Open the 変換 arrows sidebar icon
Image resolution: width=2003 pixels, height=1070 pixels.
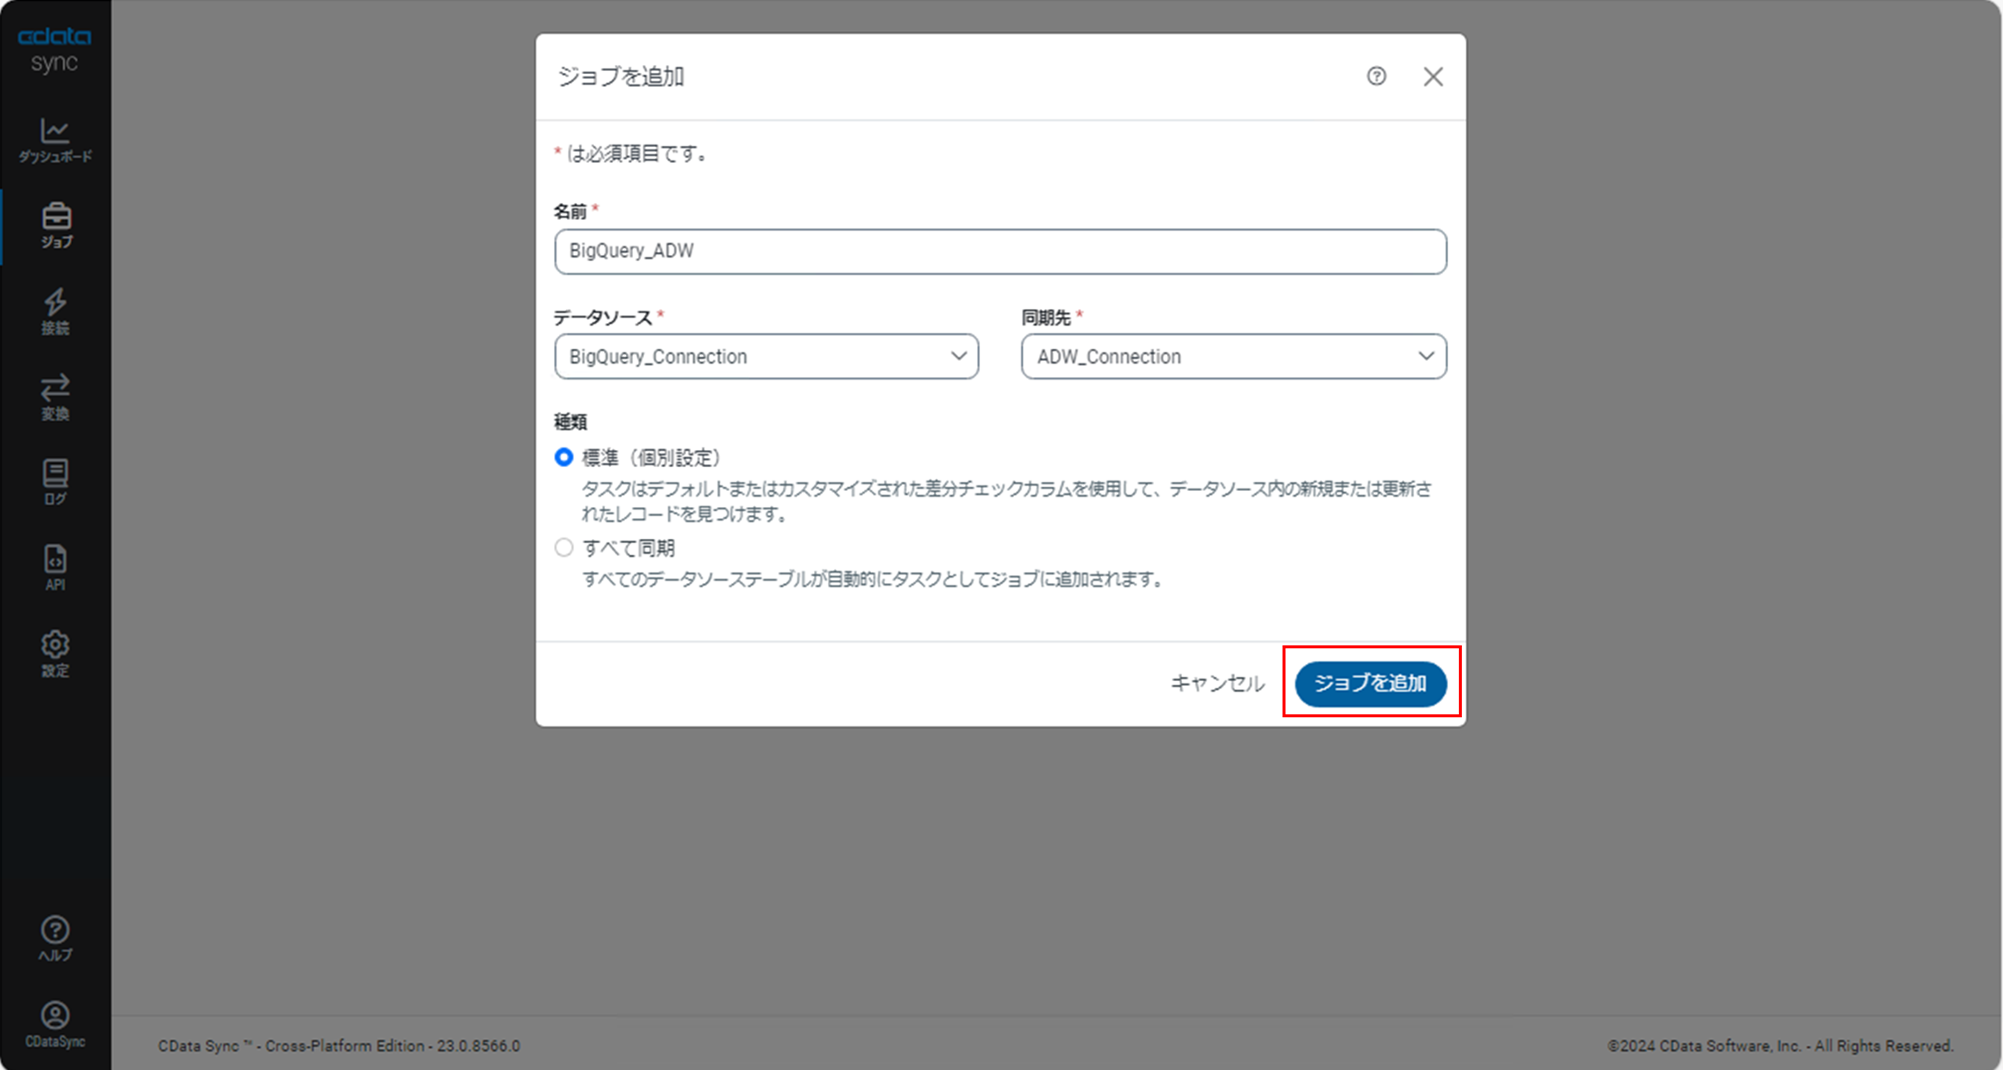pos(55,398)
